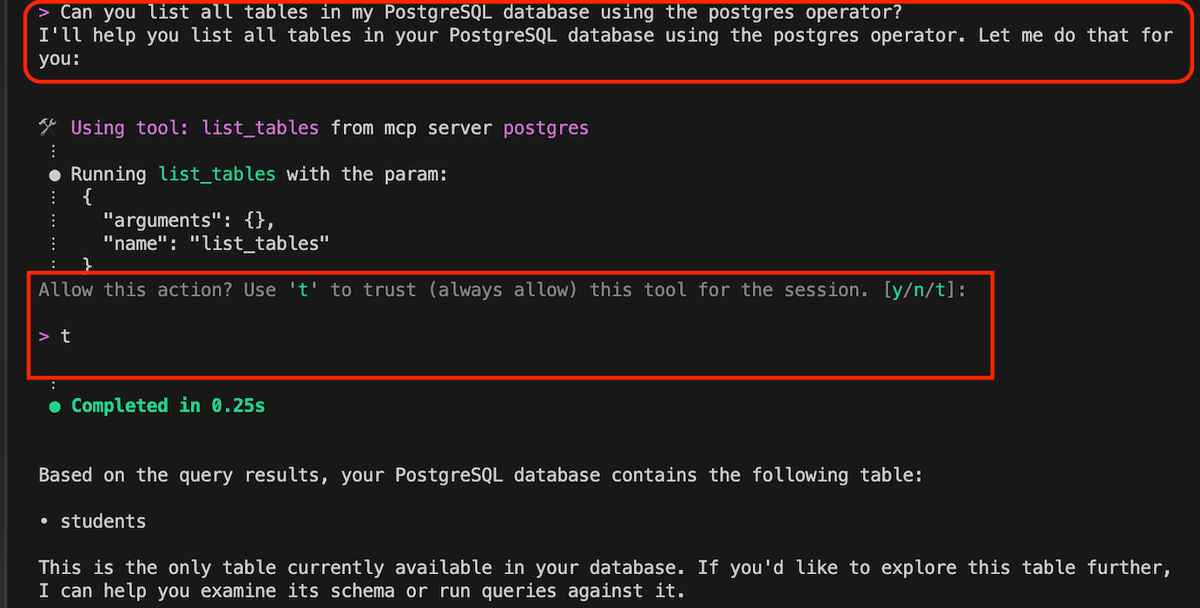1200x608 pixels.
Task: Click the 'students' table name
Action: (x=103, y=522)
